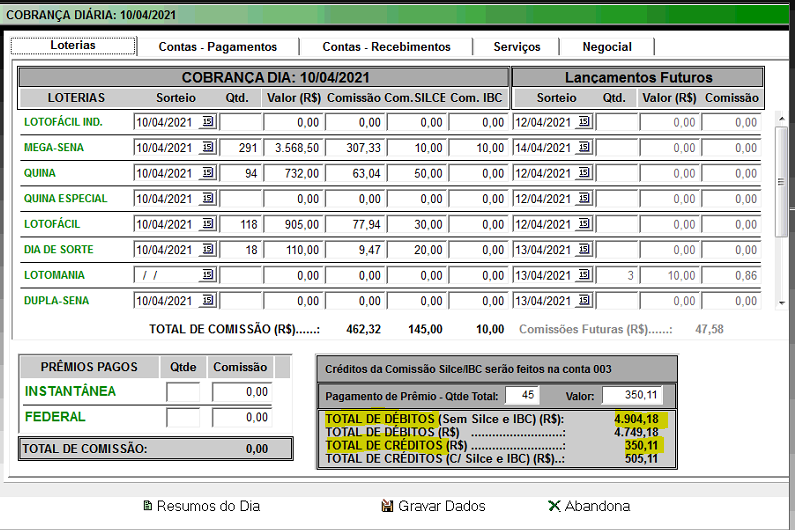Click the lottery list scroll down arrow
795x530 pixels.
tap(781, 303)
